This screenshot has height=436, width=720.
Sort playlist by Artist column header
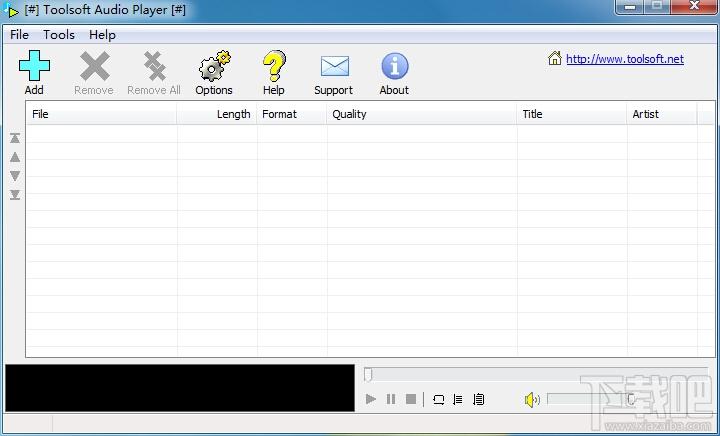(662, 114)
